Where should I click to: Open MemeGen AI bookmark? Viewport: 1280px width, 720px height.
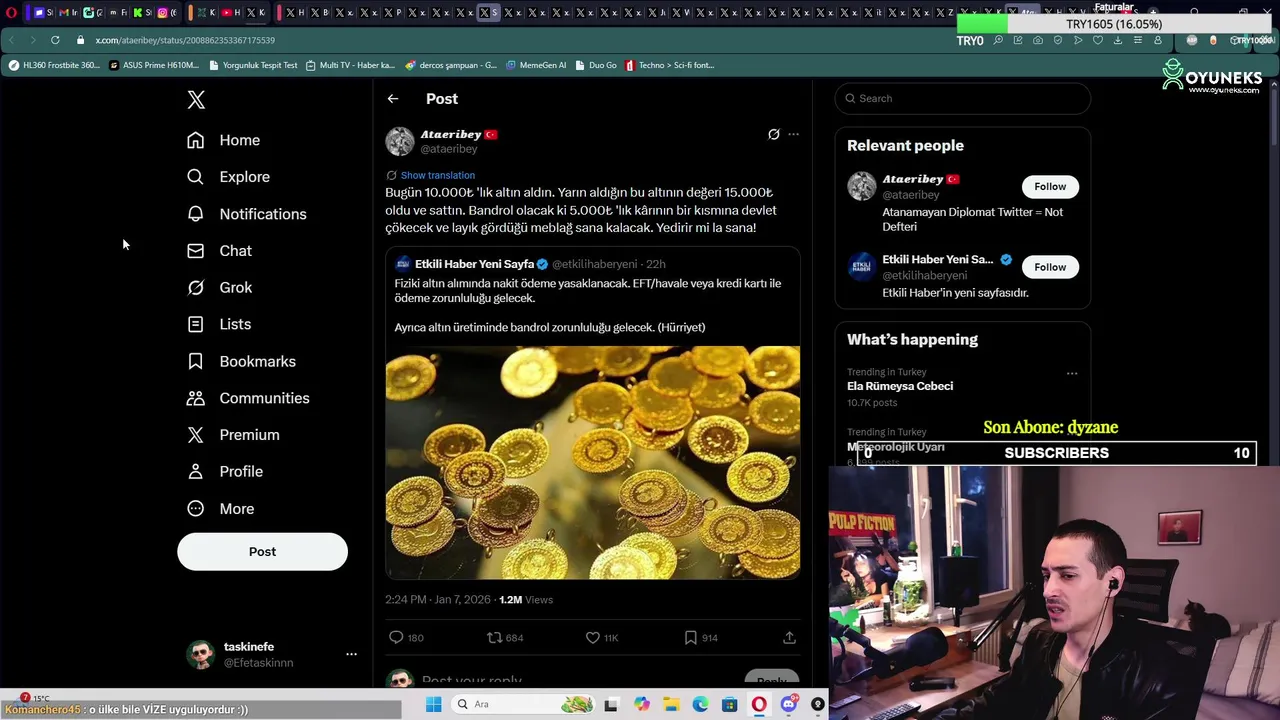point(536,65)
